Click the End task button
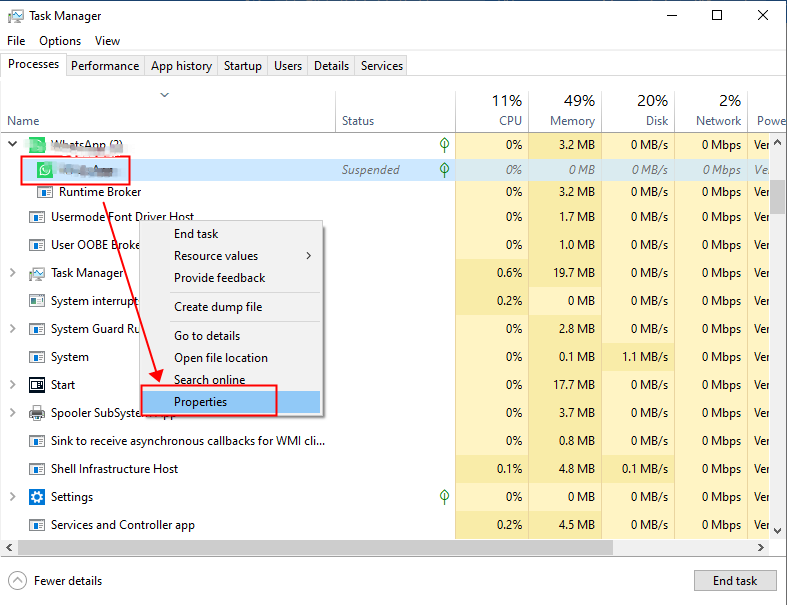Viewport: 787px width, 605px height. click(734, 581)
